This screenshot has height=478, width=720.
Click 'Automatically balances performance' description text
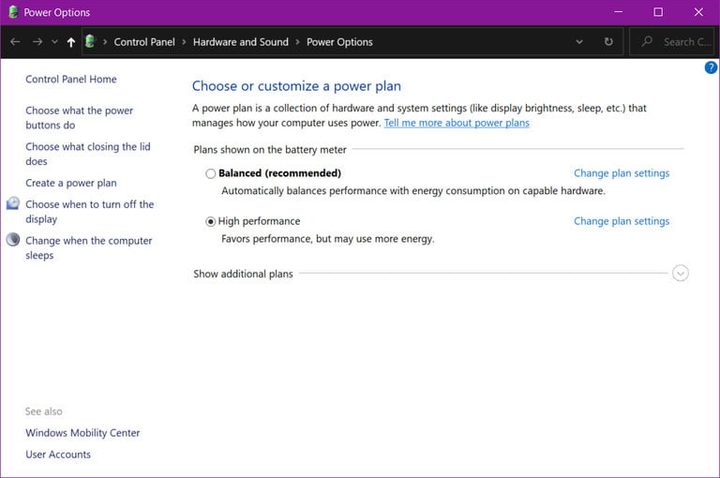pos(413,191)
